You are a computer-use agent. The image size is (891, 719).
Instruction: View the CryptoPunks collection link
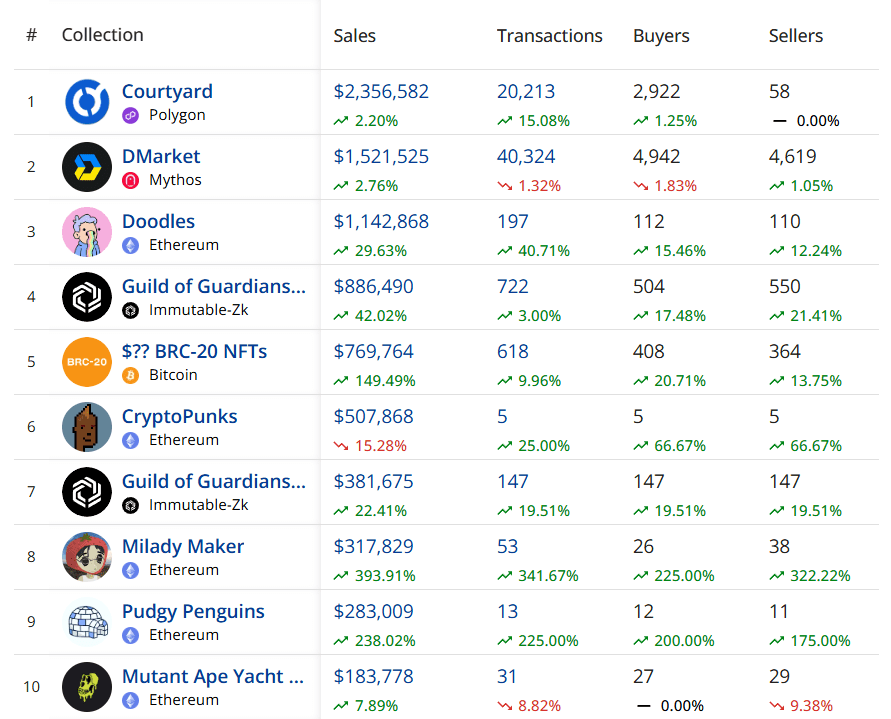click(180, 417)
